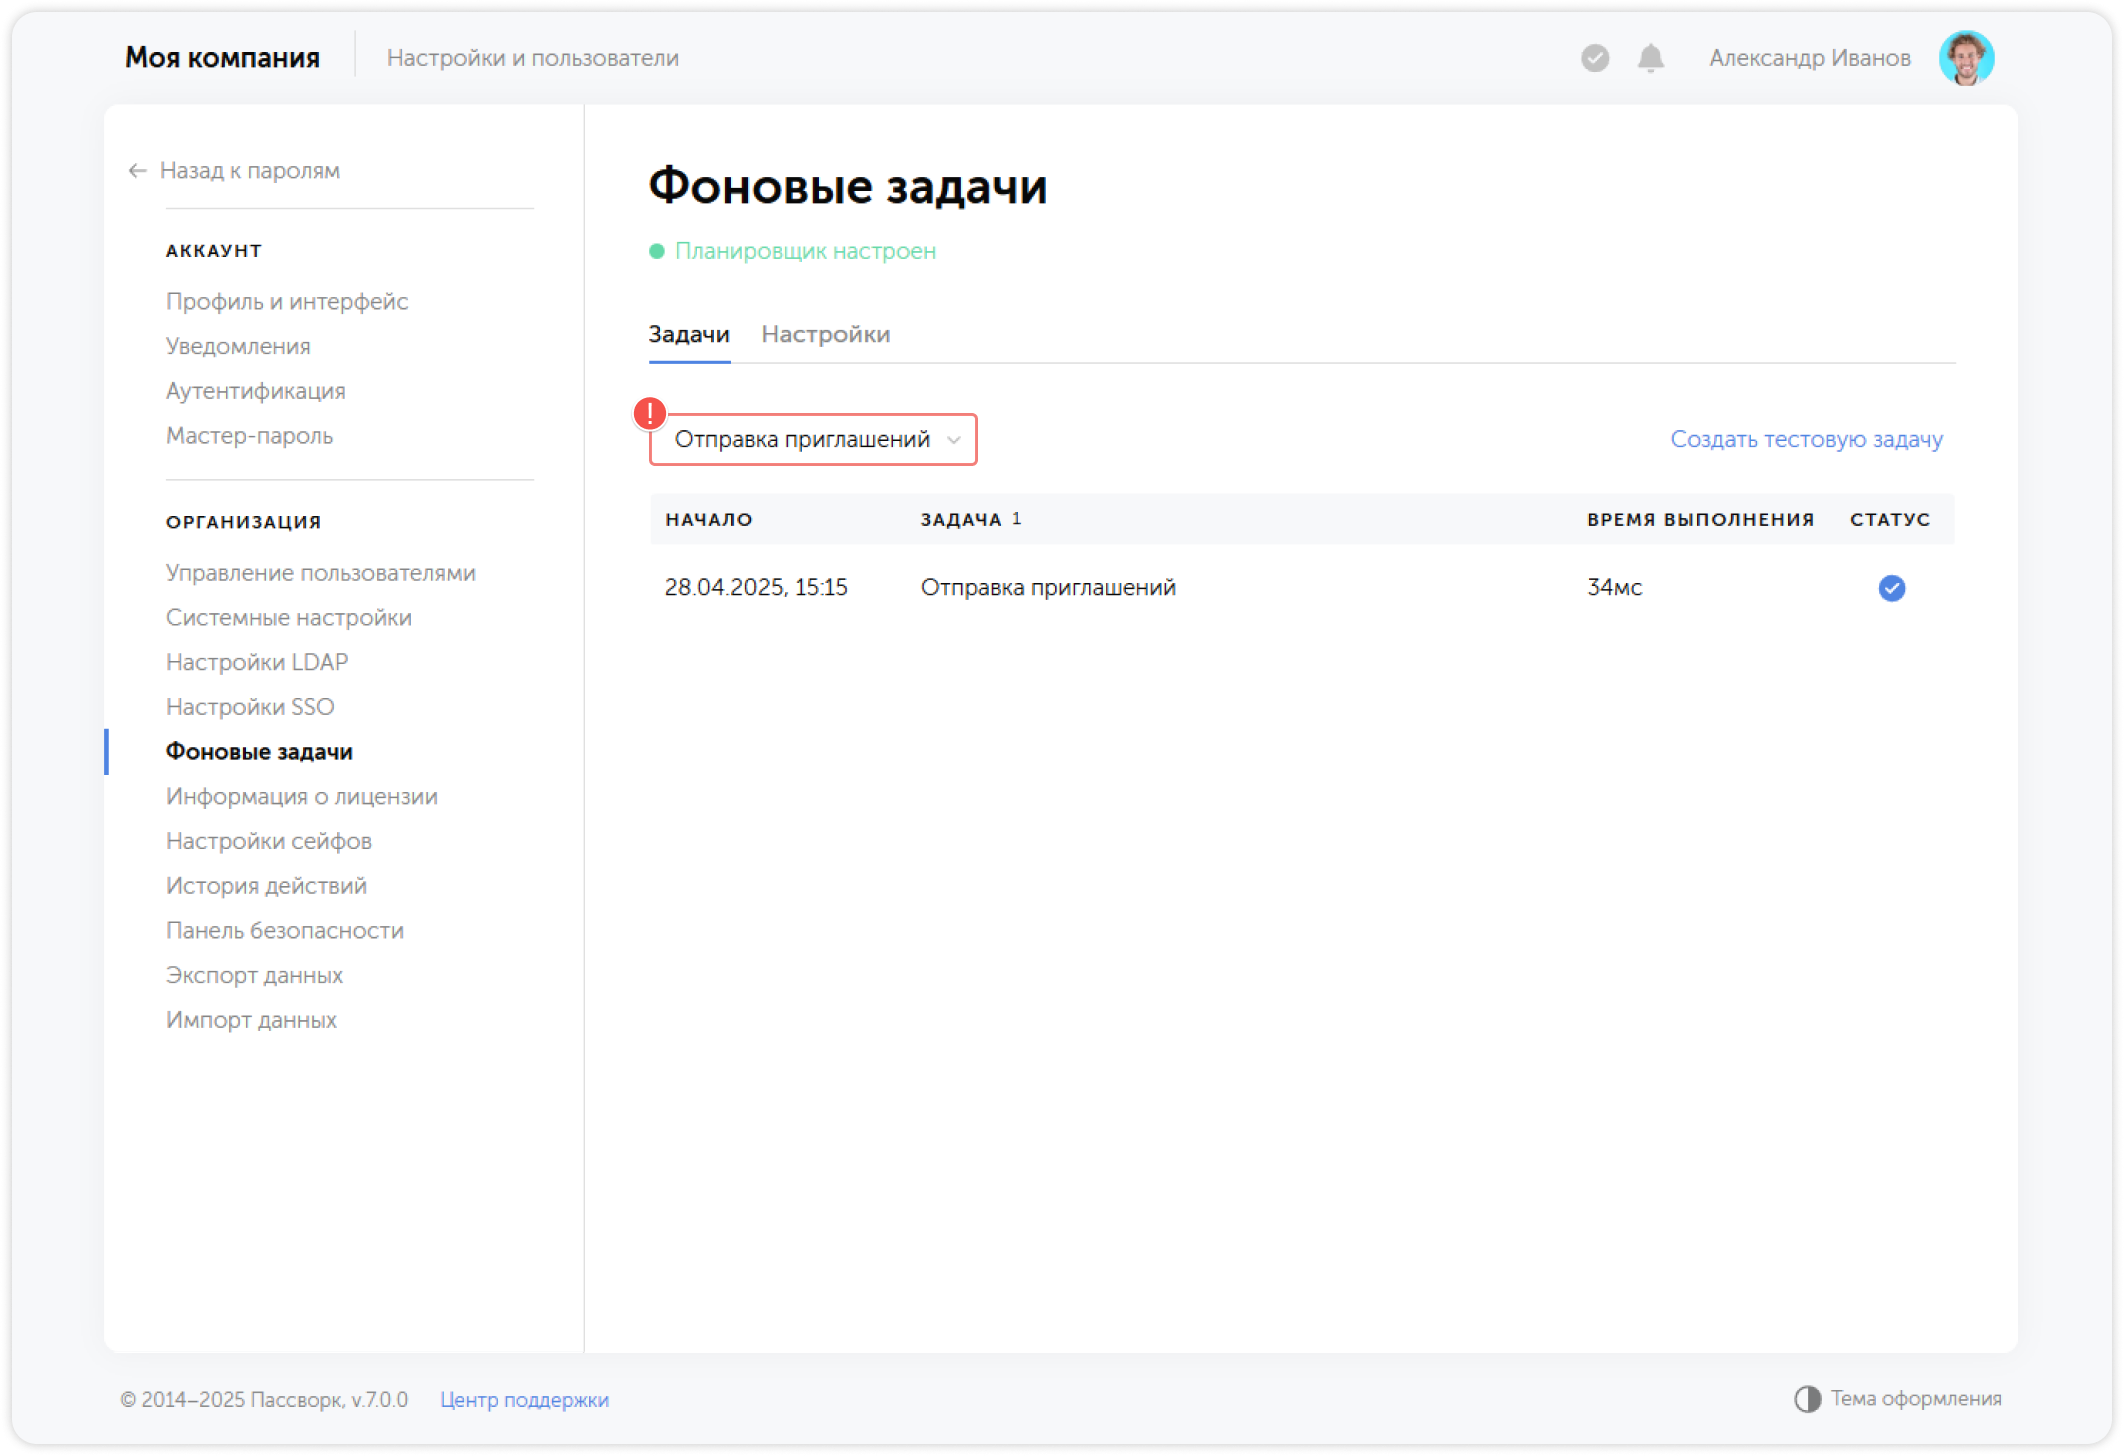
Task: Open the Отправка приглашений task filter dropdown
Action: point(812,440)
